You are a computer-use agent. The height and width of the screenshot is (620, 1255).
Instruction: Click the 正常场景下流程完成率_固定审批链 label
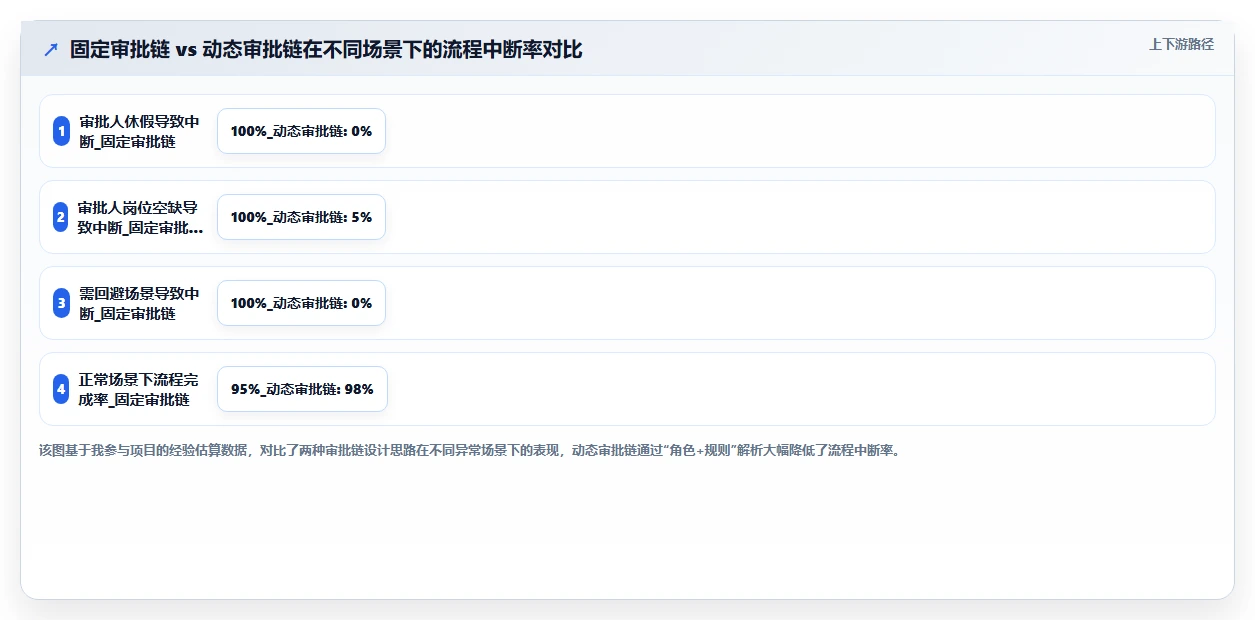(x=139, y=389)
